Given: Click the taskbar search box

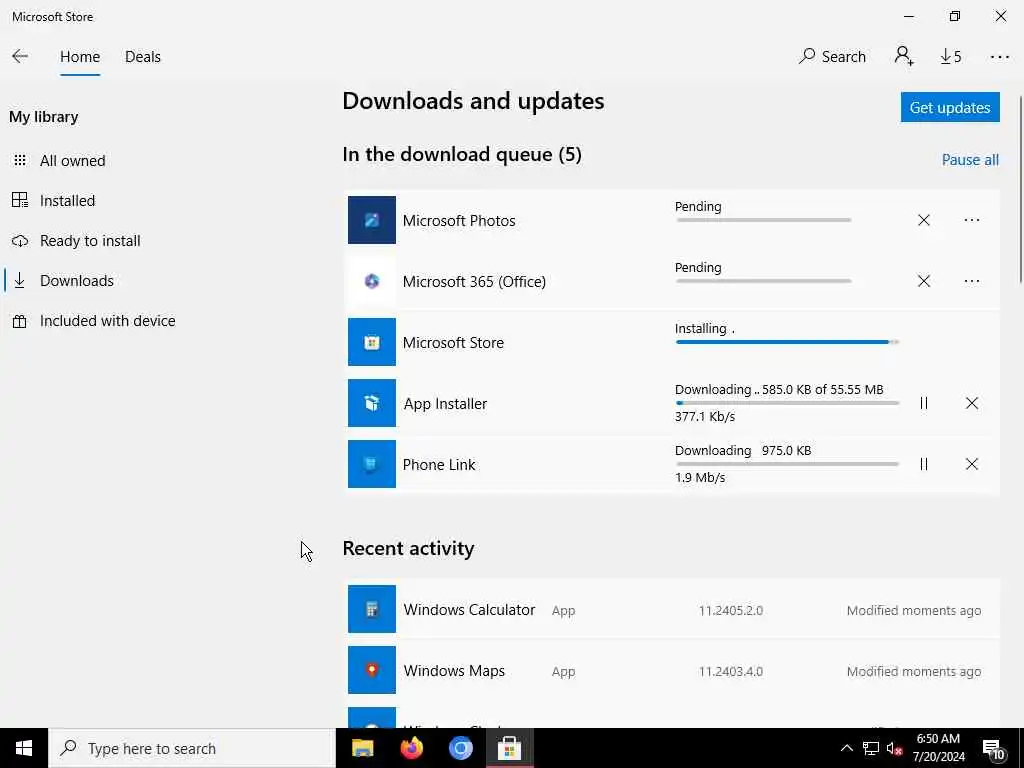Looking at the screenshot, I should (192, 748).
